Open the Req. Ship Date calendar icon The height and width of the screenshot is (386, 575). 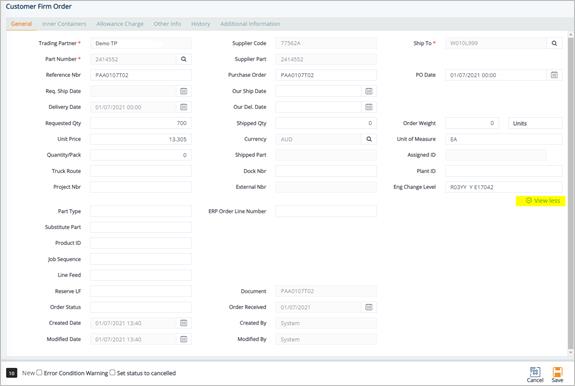click(183, 91)
